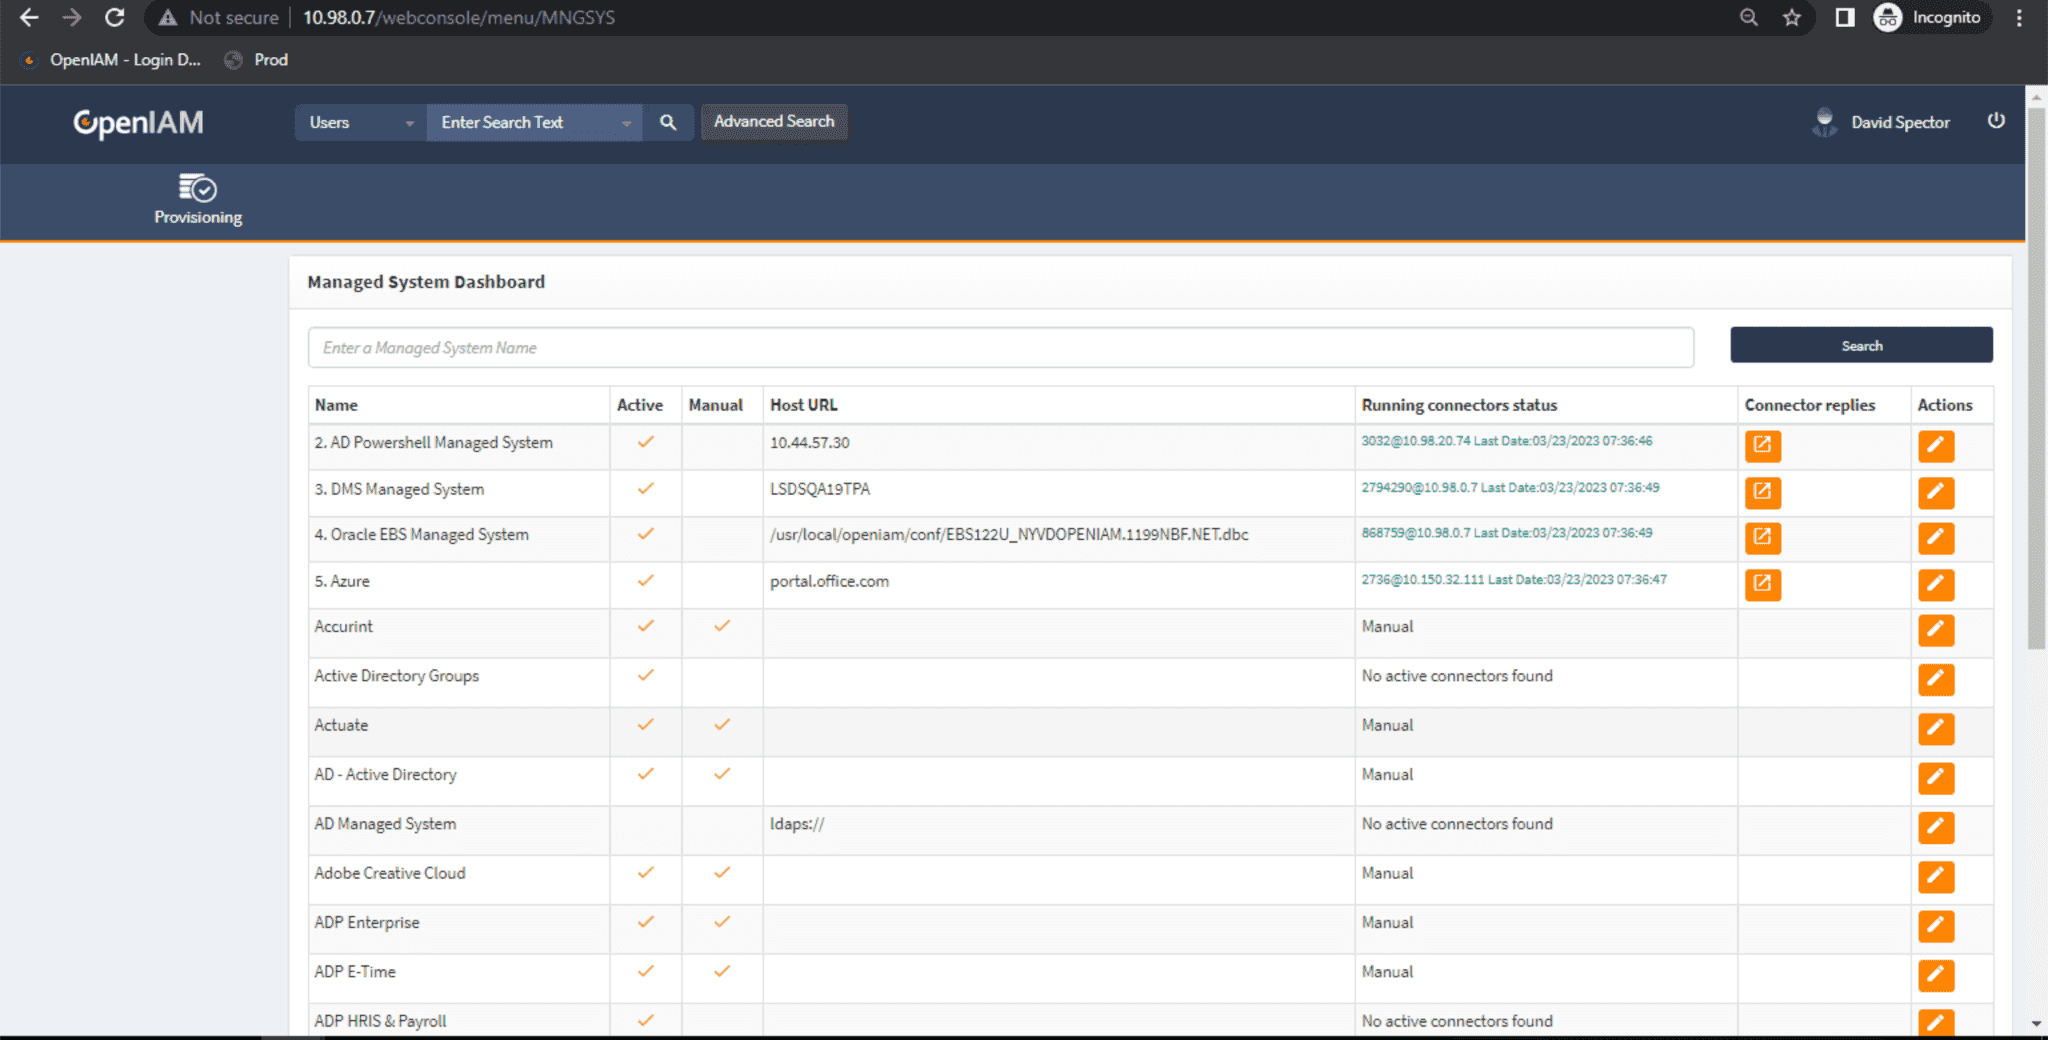
Task: Edit the Accurint managed system
Action: 1935,630
